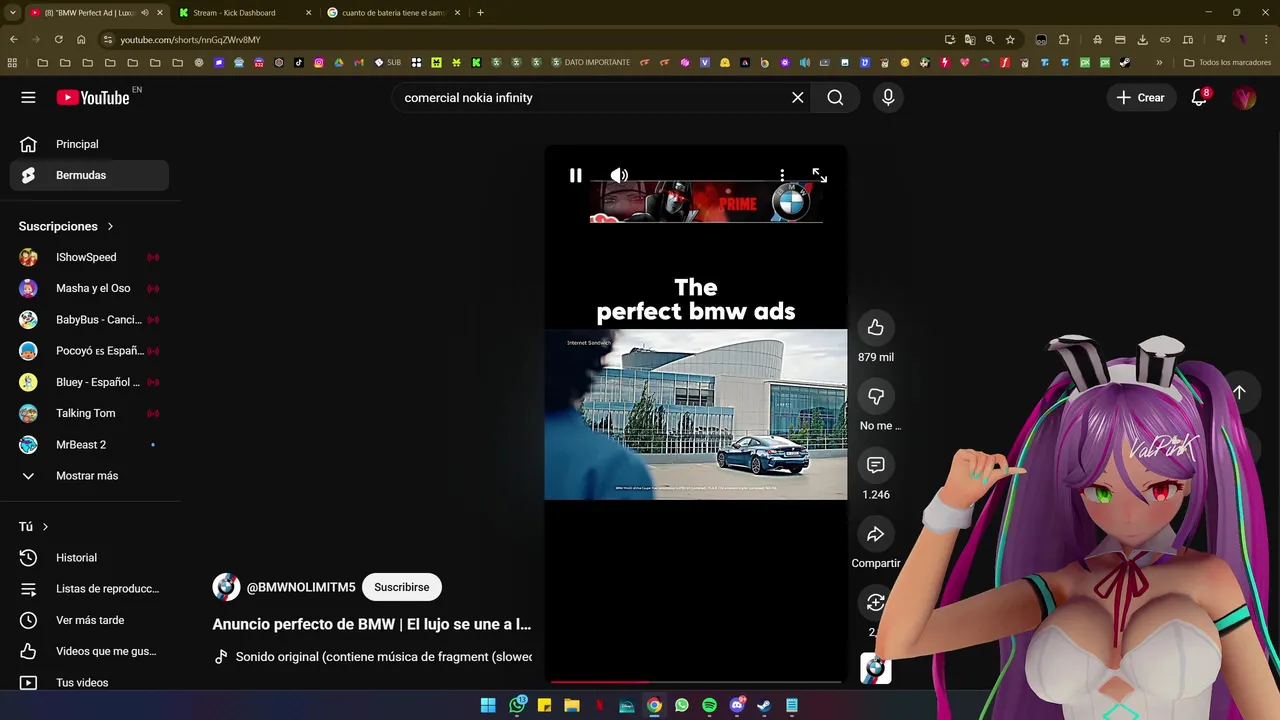1280x720 pixels.
Task: Open the remix button
Action: coord(876,602)
